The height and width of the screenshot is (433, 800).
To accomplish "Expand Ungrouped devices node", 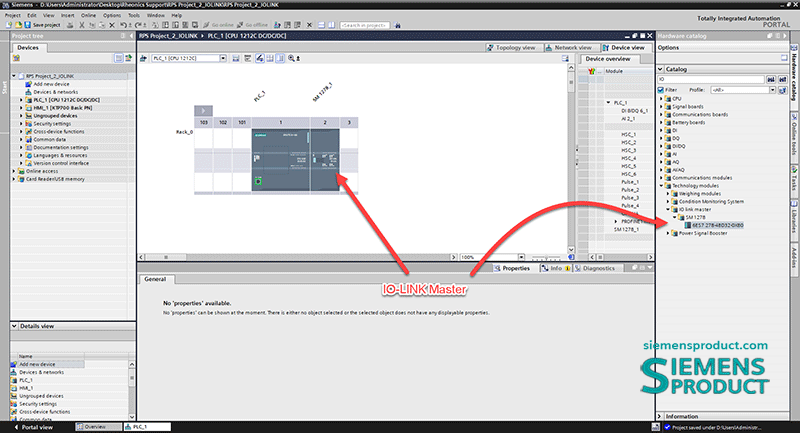I will tap(21, 116).
